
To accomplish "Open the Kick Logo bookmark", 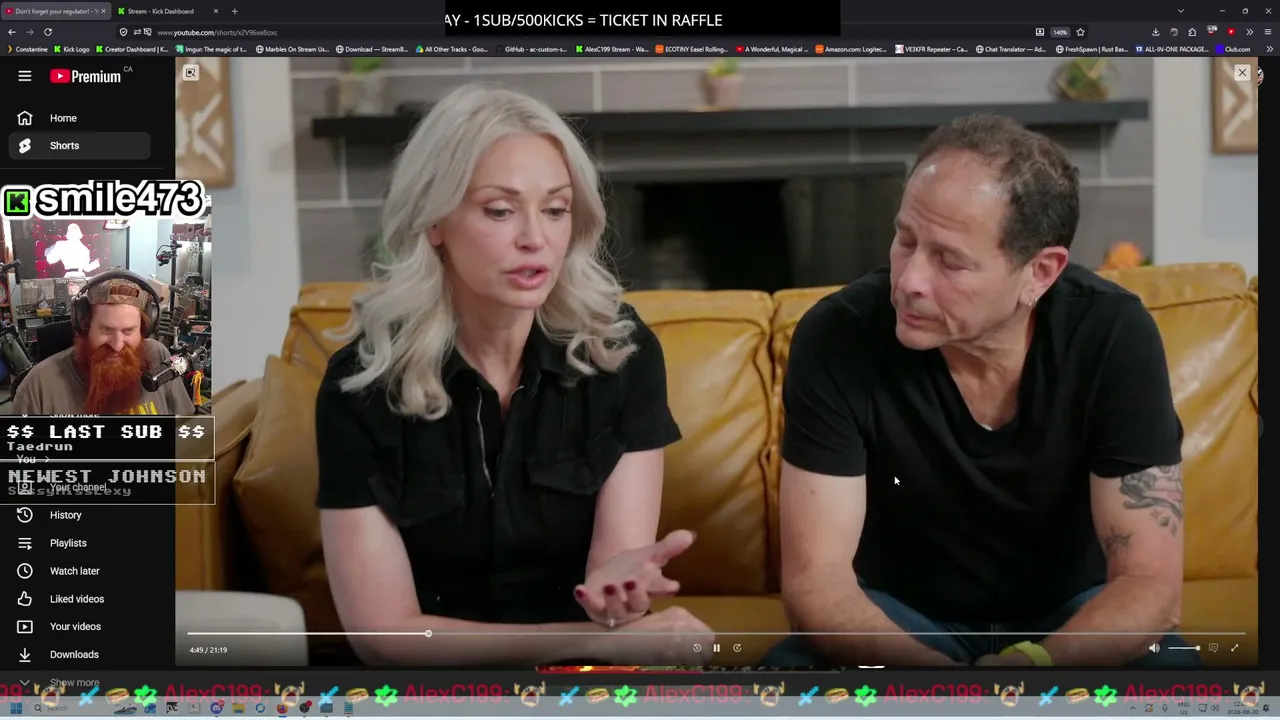I will (70, 49).
